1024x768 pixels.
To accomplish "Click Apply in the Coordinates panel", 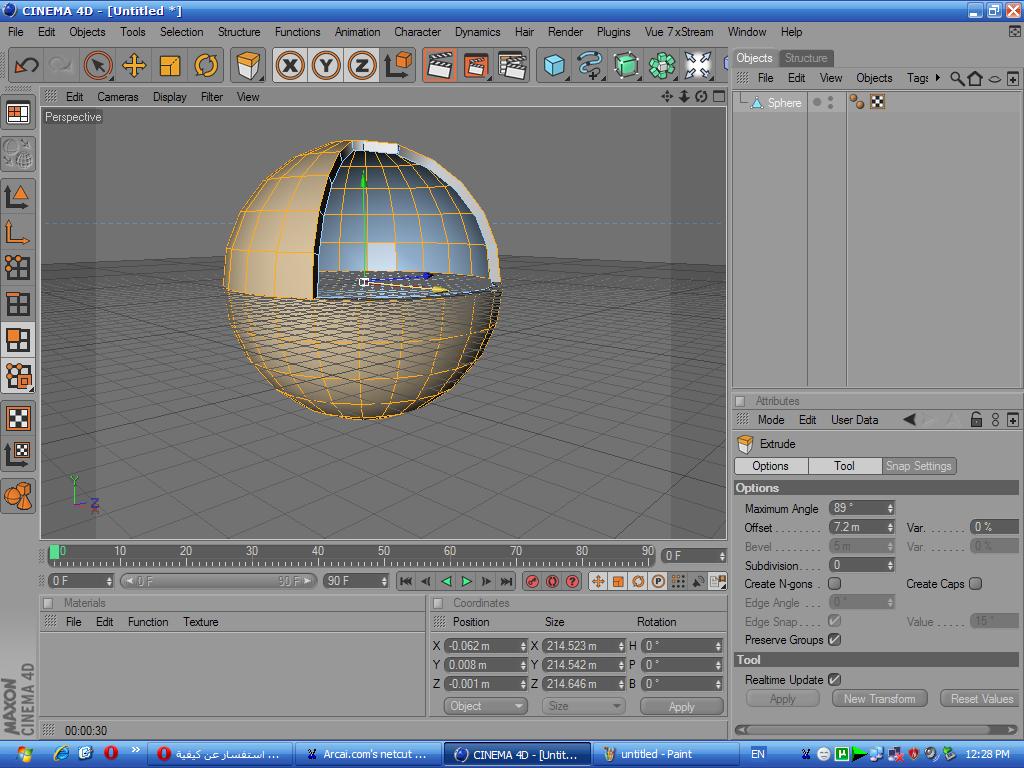I will coord(681,707).
